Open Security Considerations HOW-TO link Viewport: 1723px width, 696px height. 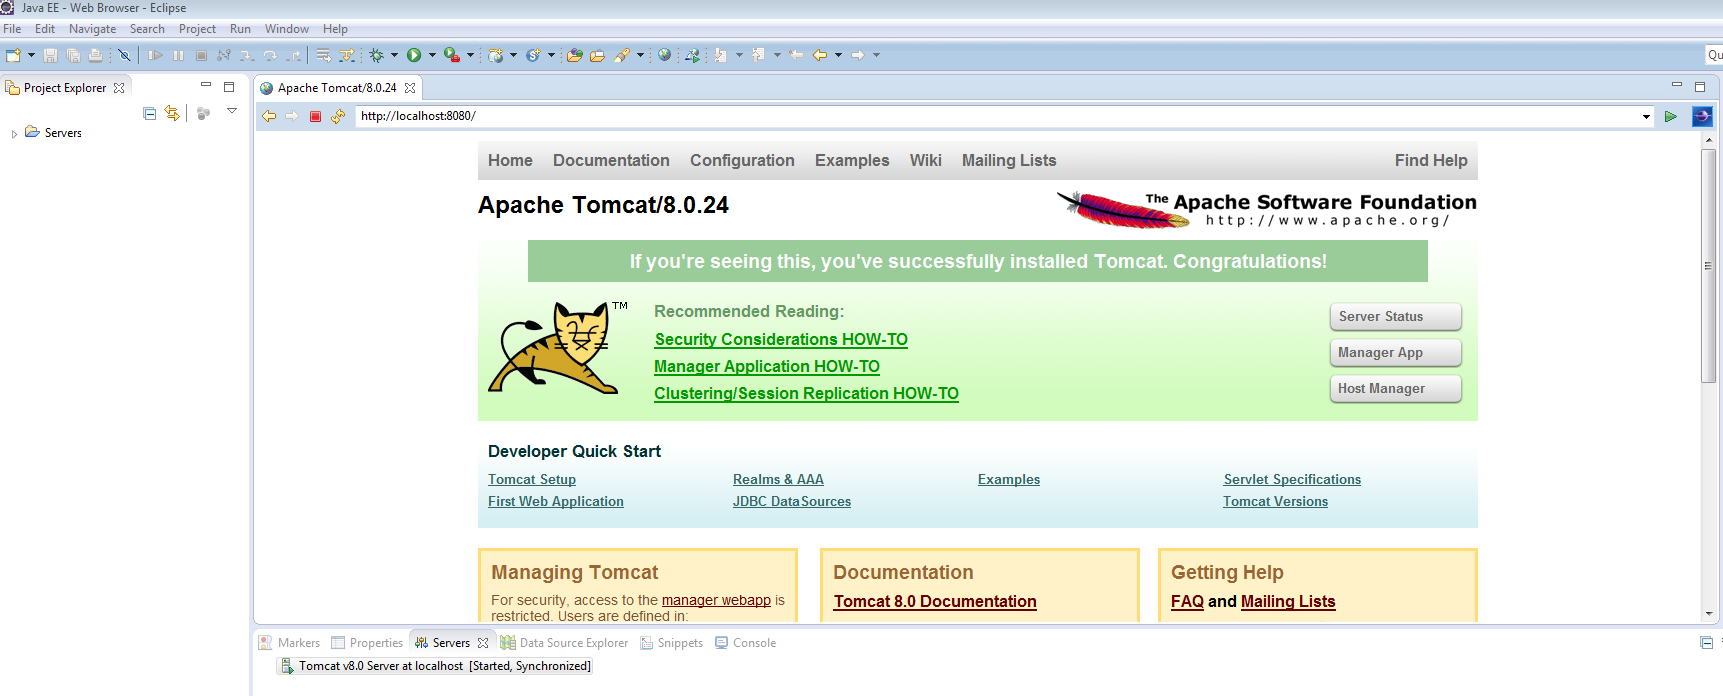click(781, 340)
